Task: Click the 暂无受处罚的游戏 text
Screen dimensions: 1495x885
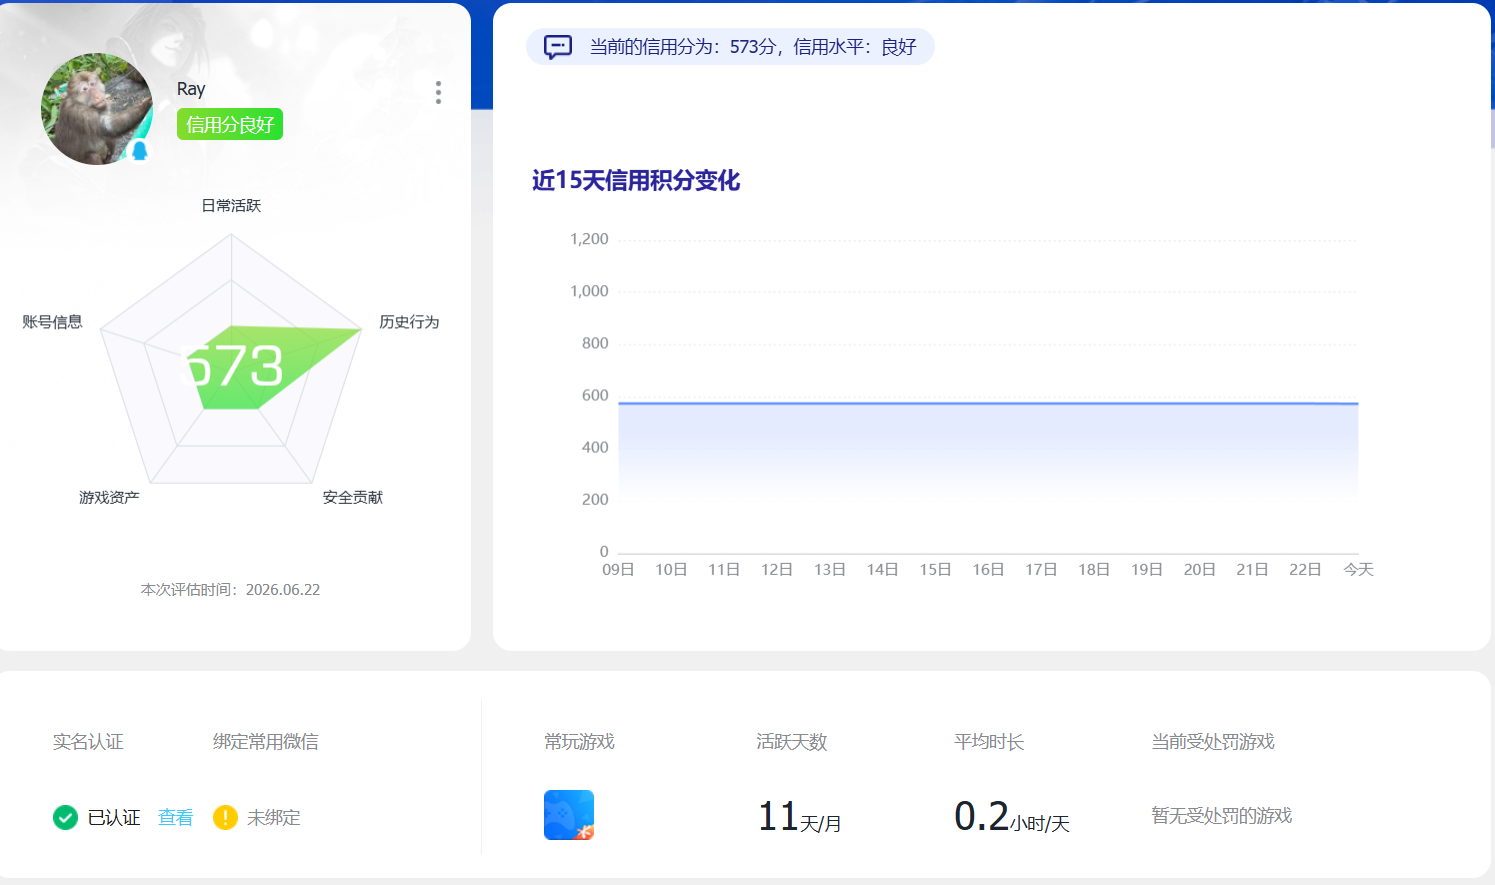Action: tap(1222, 816)
